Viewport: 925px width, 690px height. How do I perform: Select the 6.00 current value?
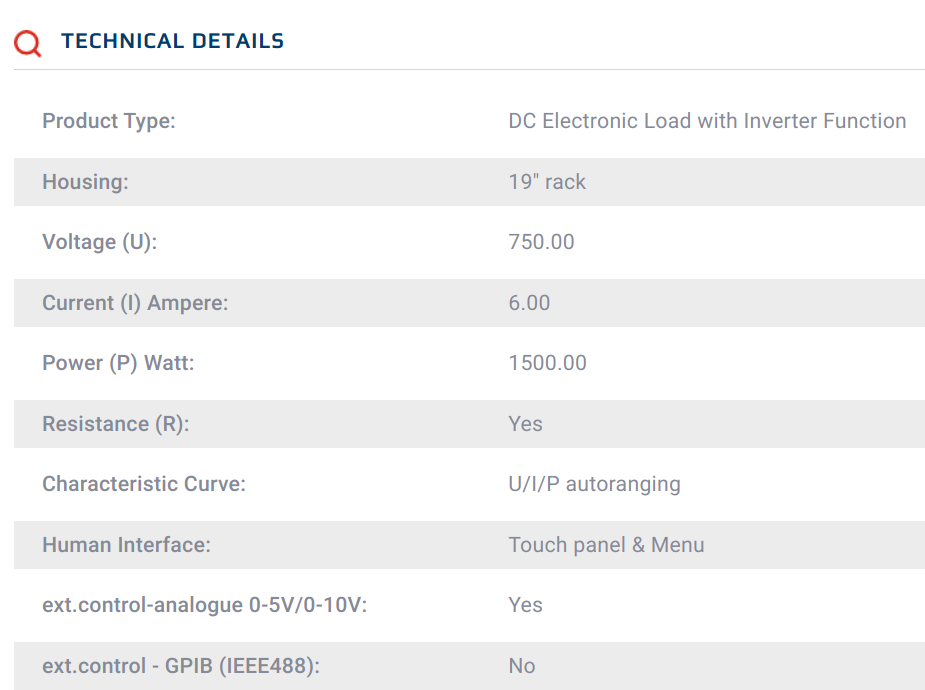[x=529, y=303]
